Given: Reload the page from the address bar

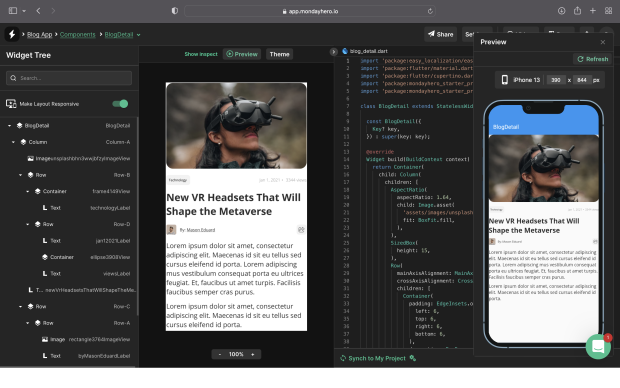Looking at the screenshot, I should 430,11.
